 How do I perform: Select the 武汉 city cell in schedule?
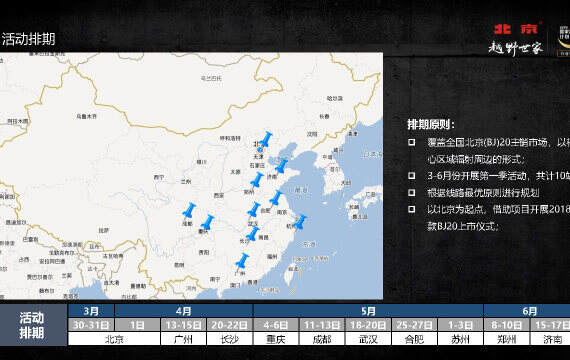(x=368, y=339)
